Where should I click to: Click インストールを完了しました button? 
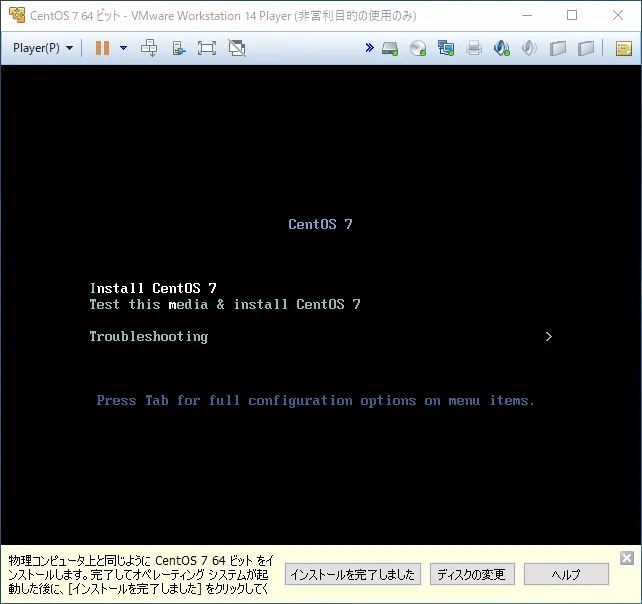click(x=353, y=574)
